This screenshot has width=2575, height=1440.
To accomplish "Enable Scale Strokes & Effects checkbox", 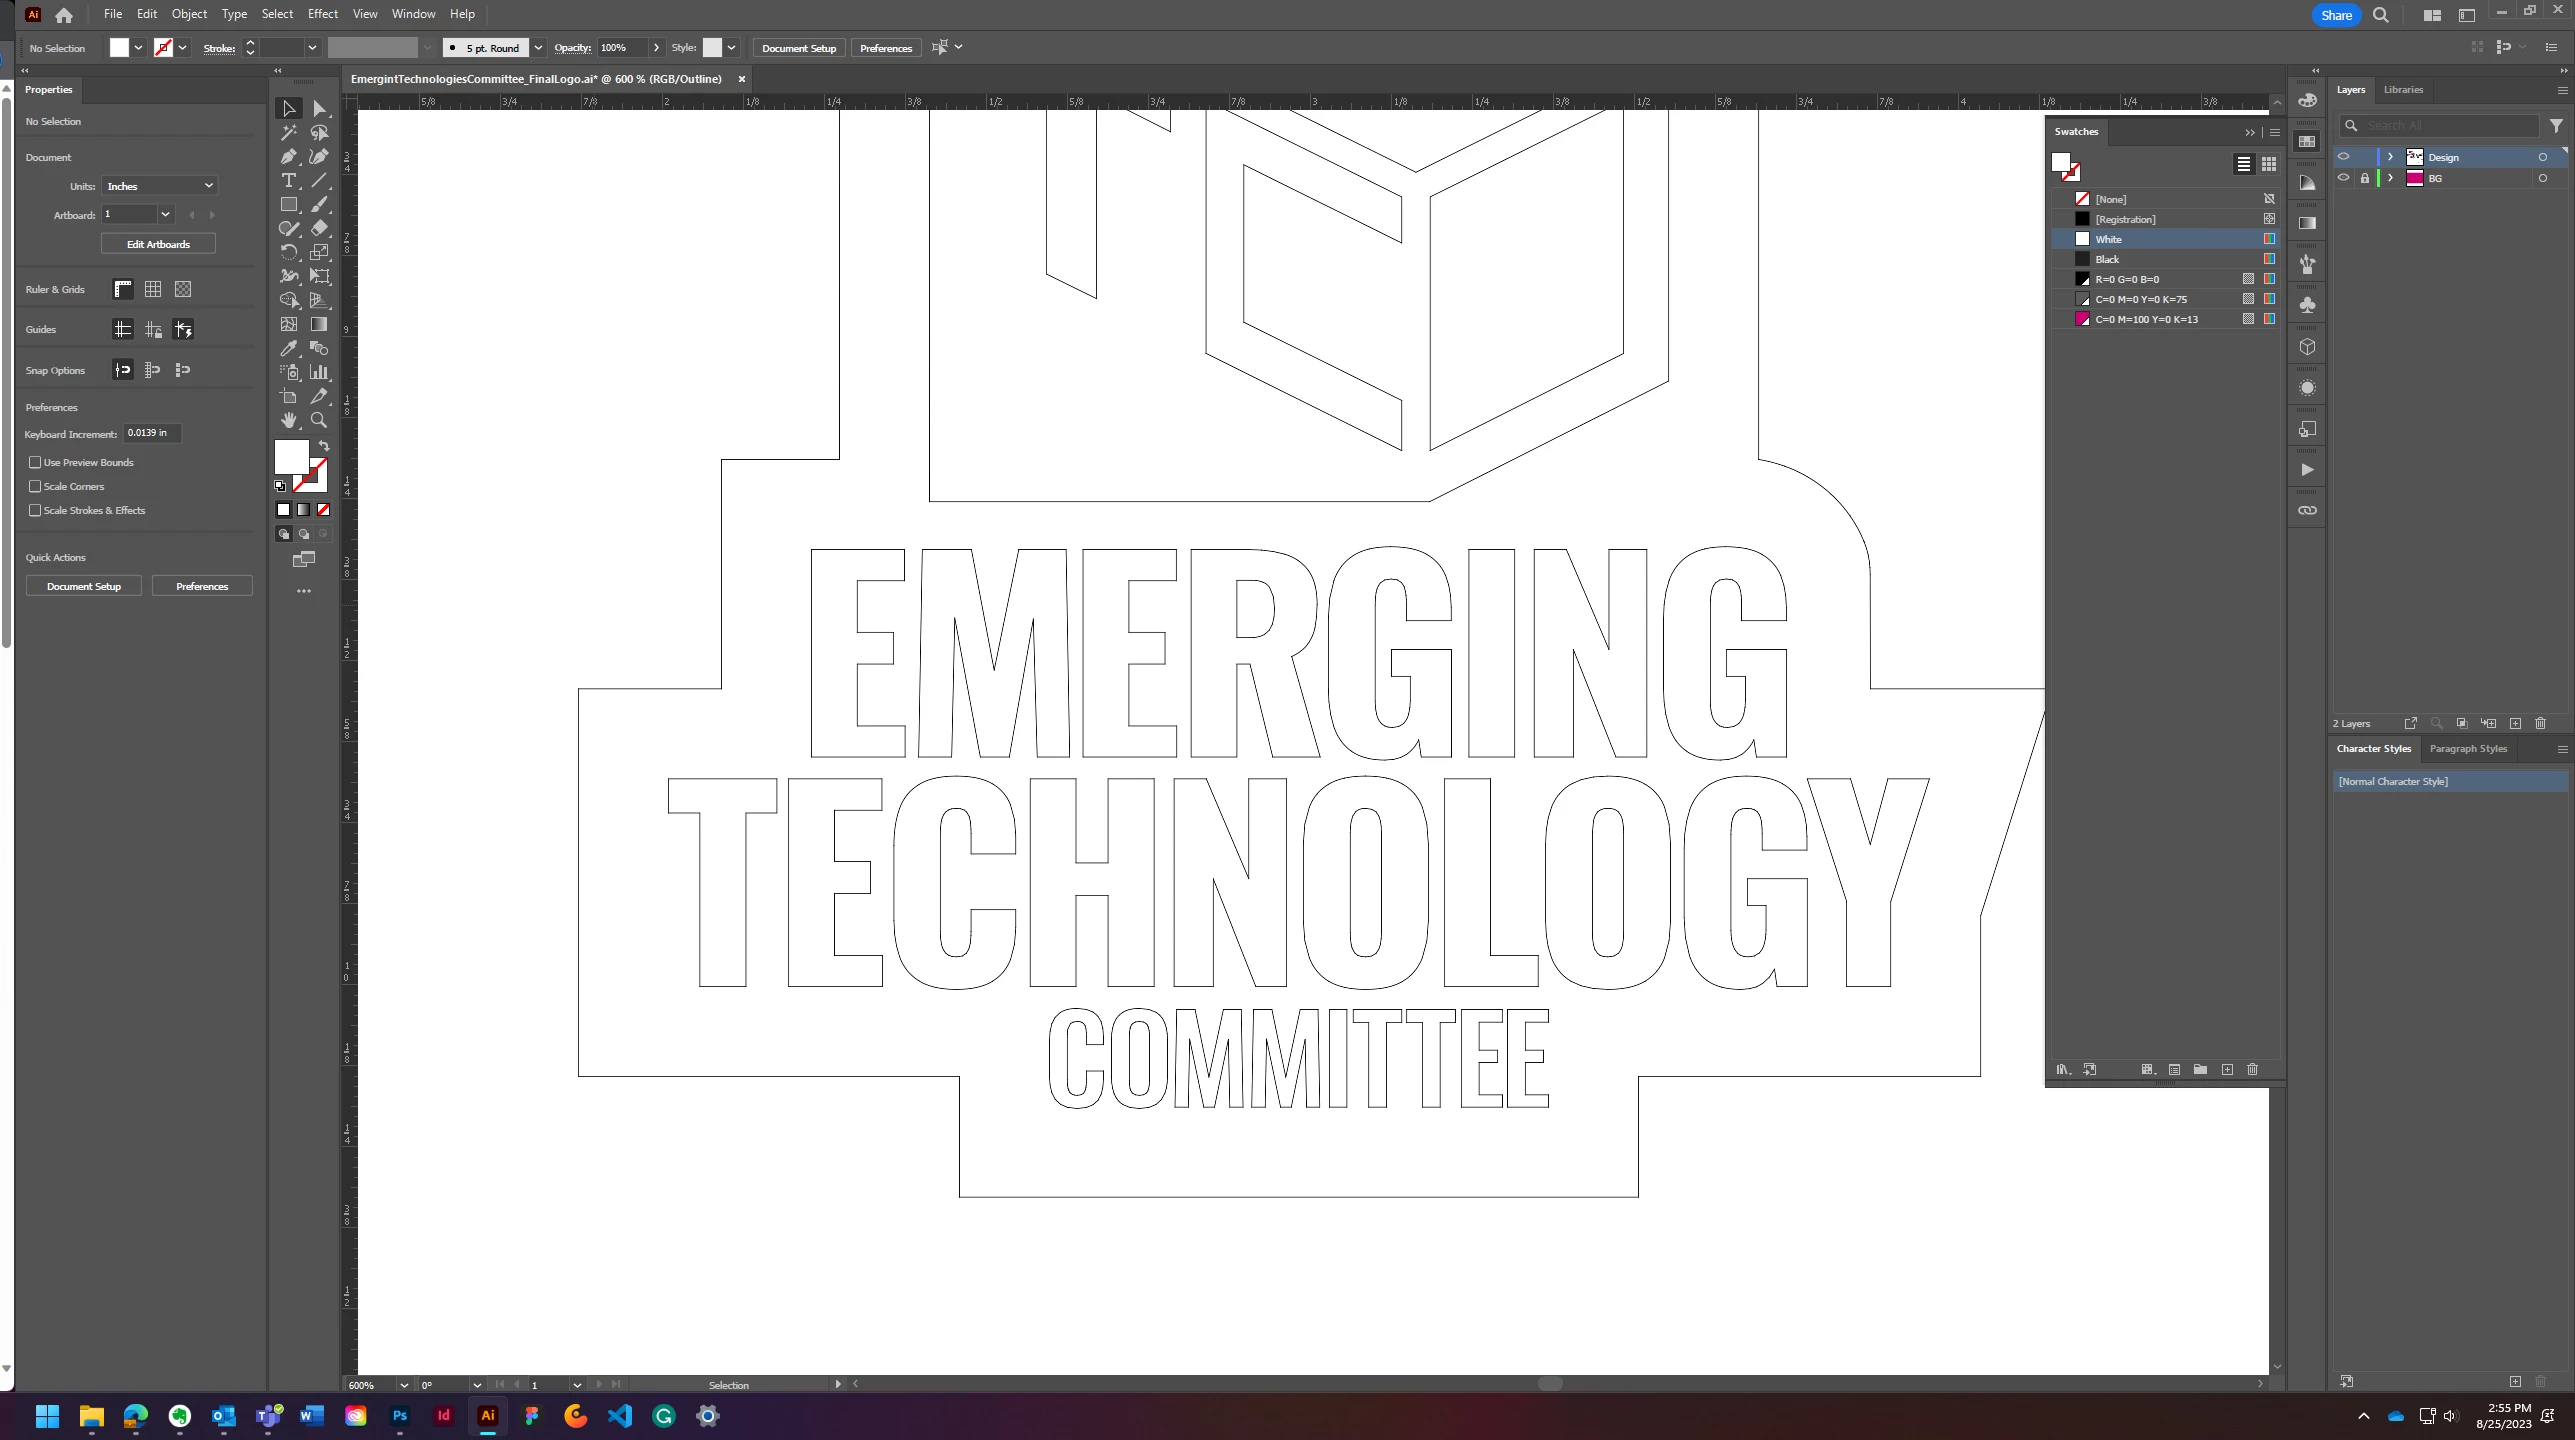I will coord(35,510).
